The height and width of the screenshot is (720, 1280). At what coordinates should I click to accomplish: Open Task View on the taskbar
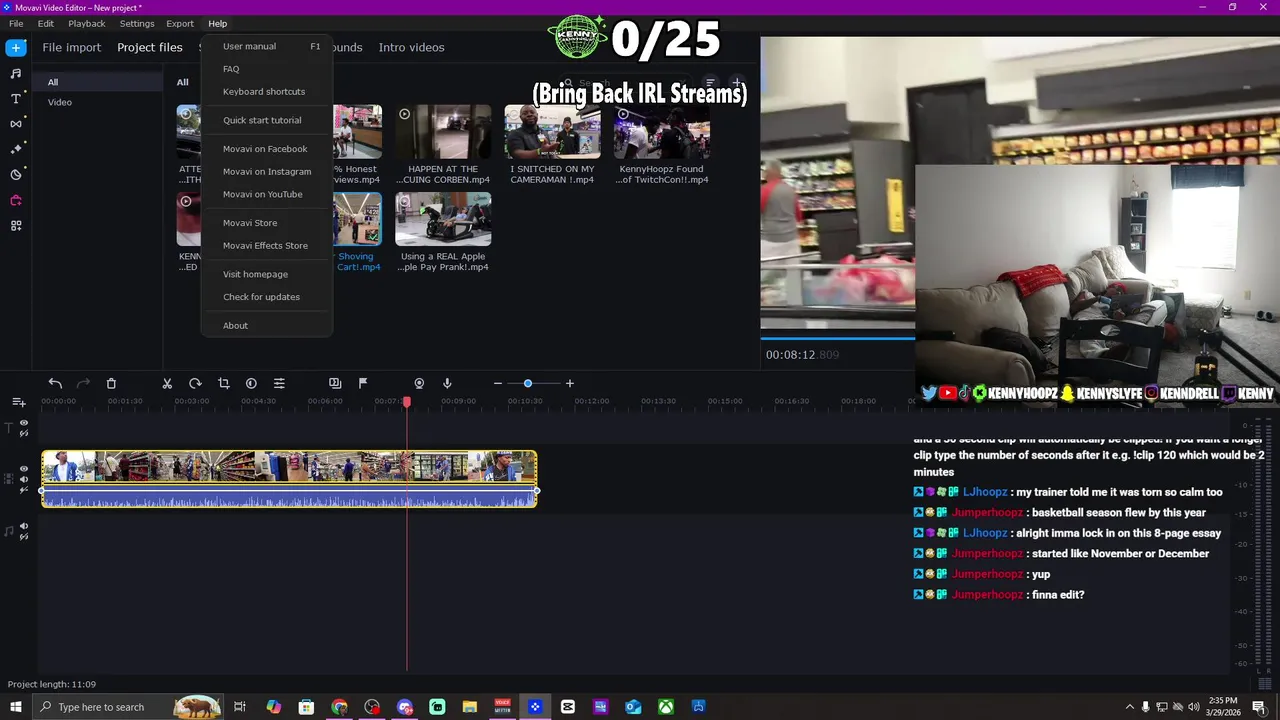coord(240,707)
